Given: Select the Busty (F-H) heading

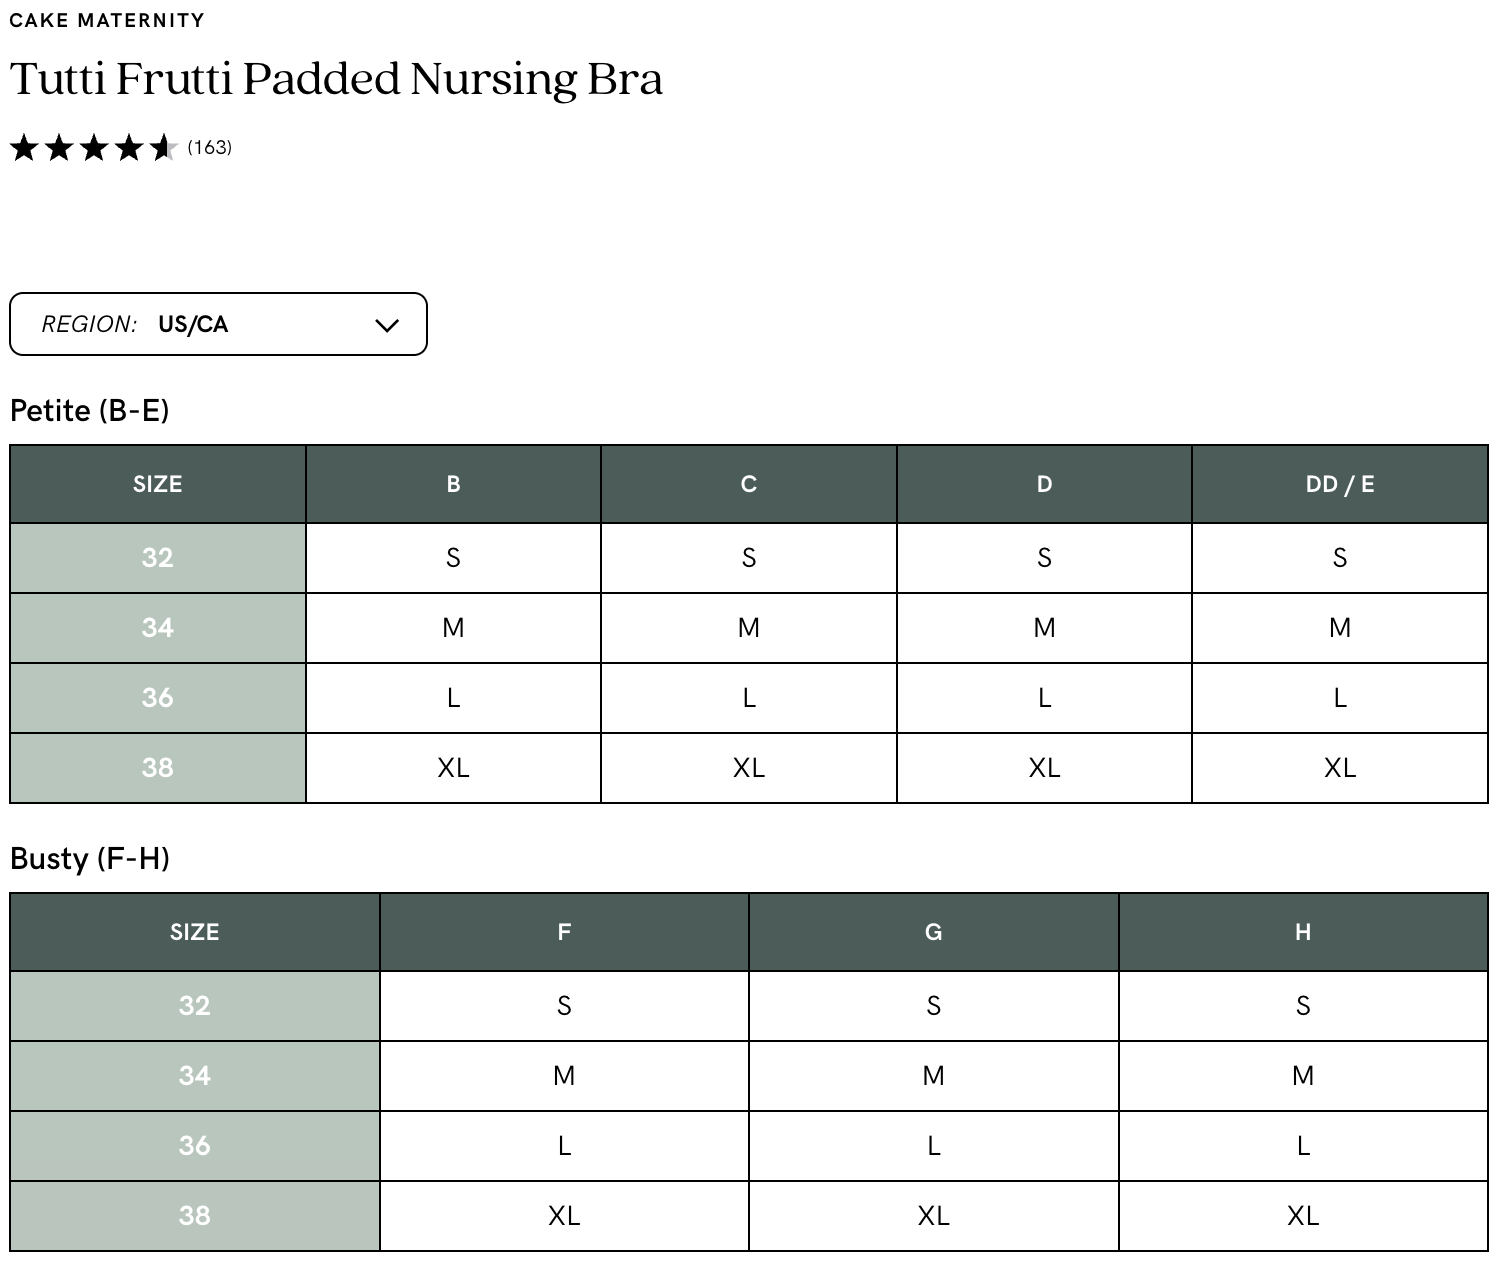Looking at the screenshot, I should point(90,859).
